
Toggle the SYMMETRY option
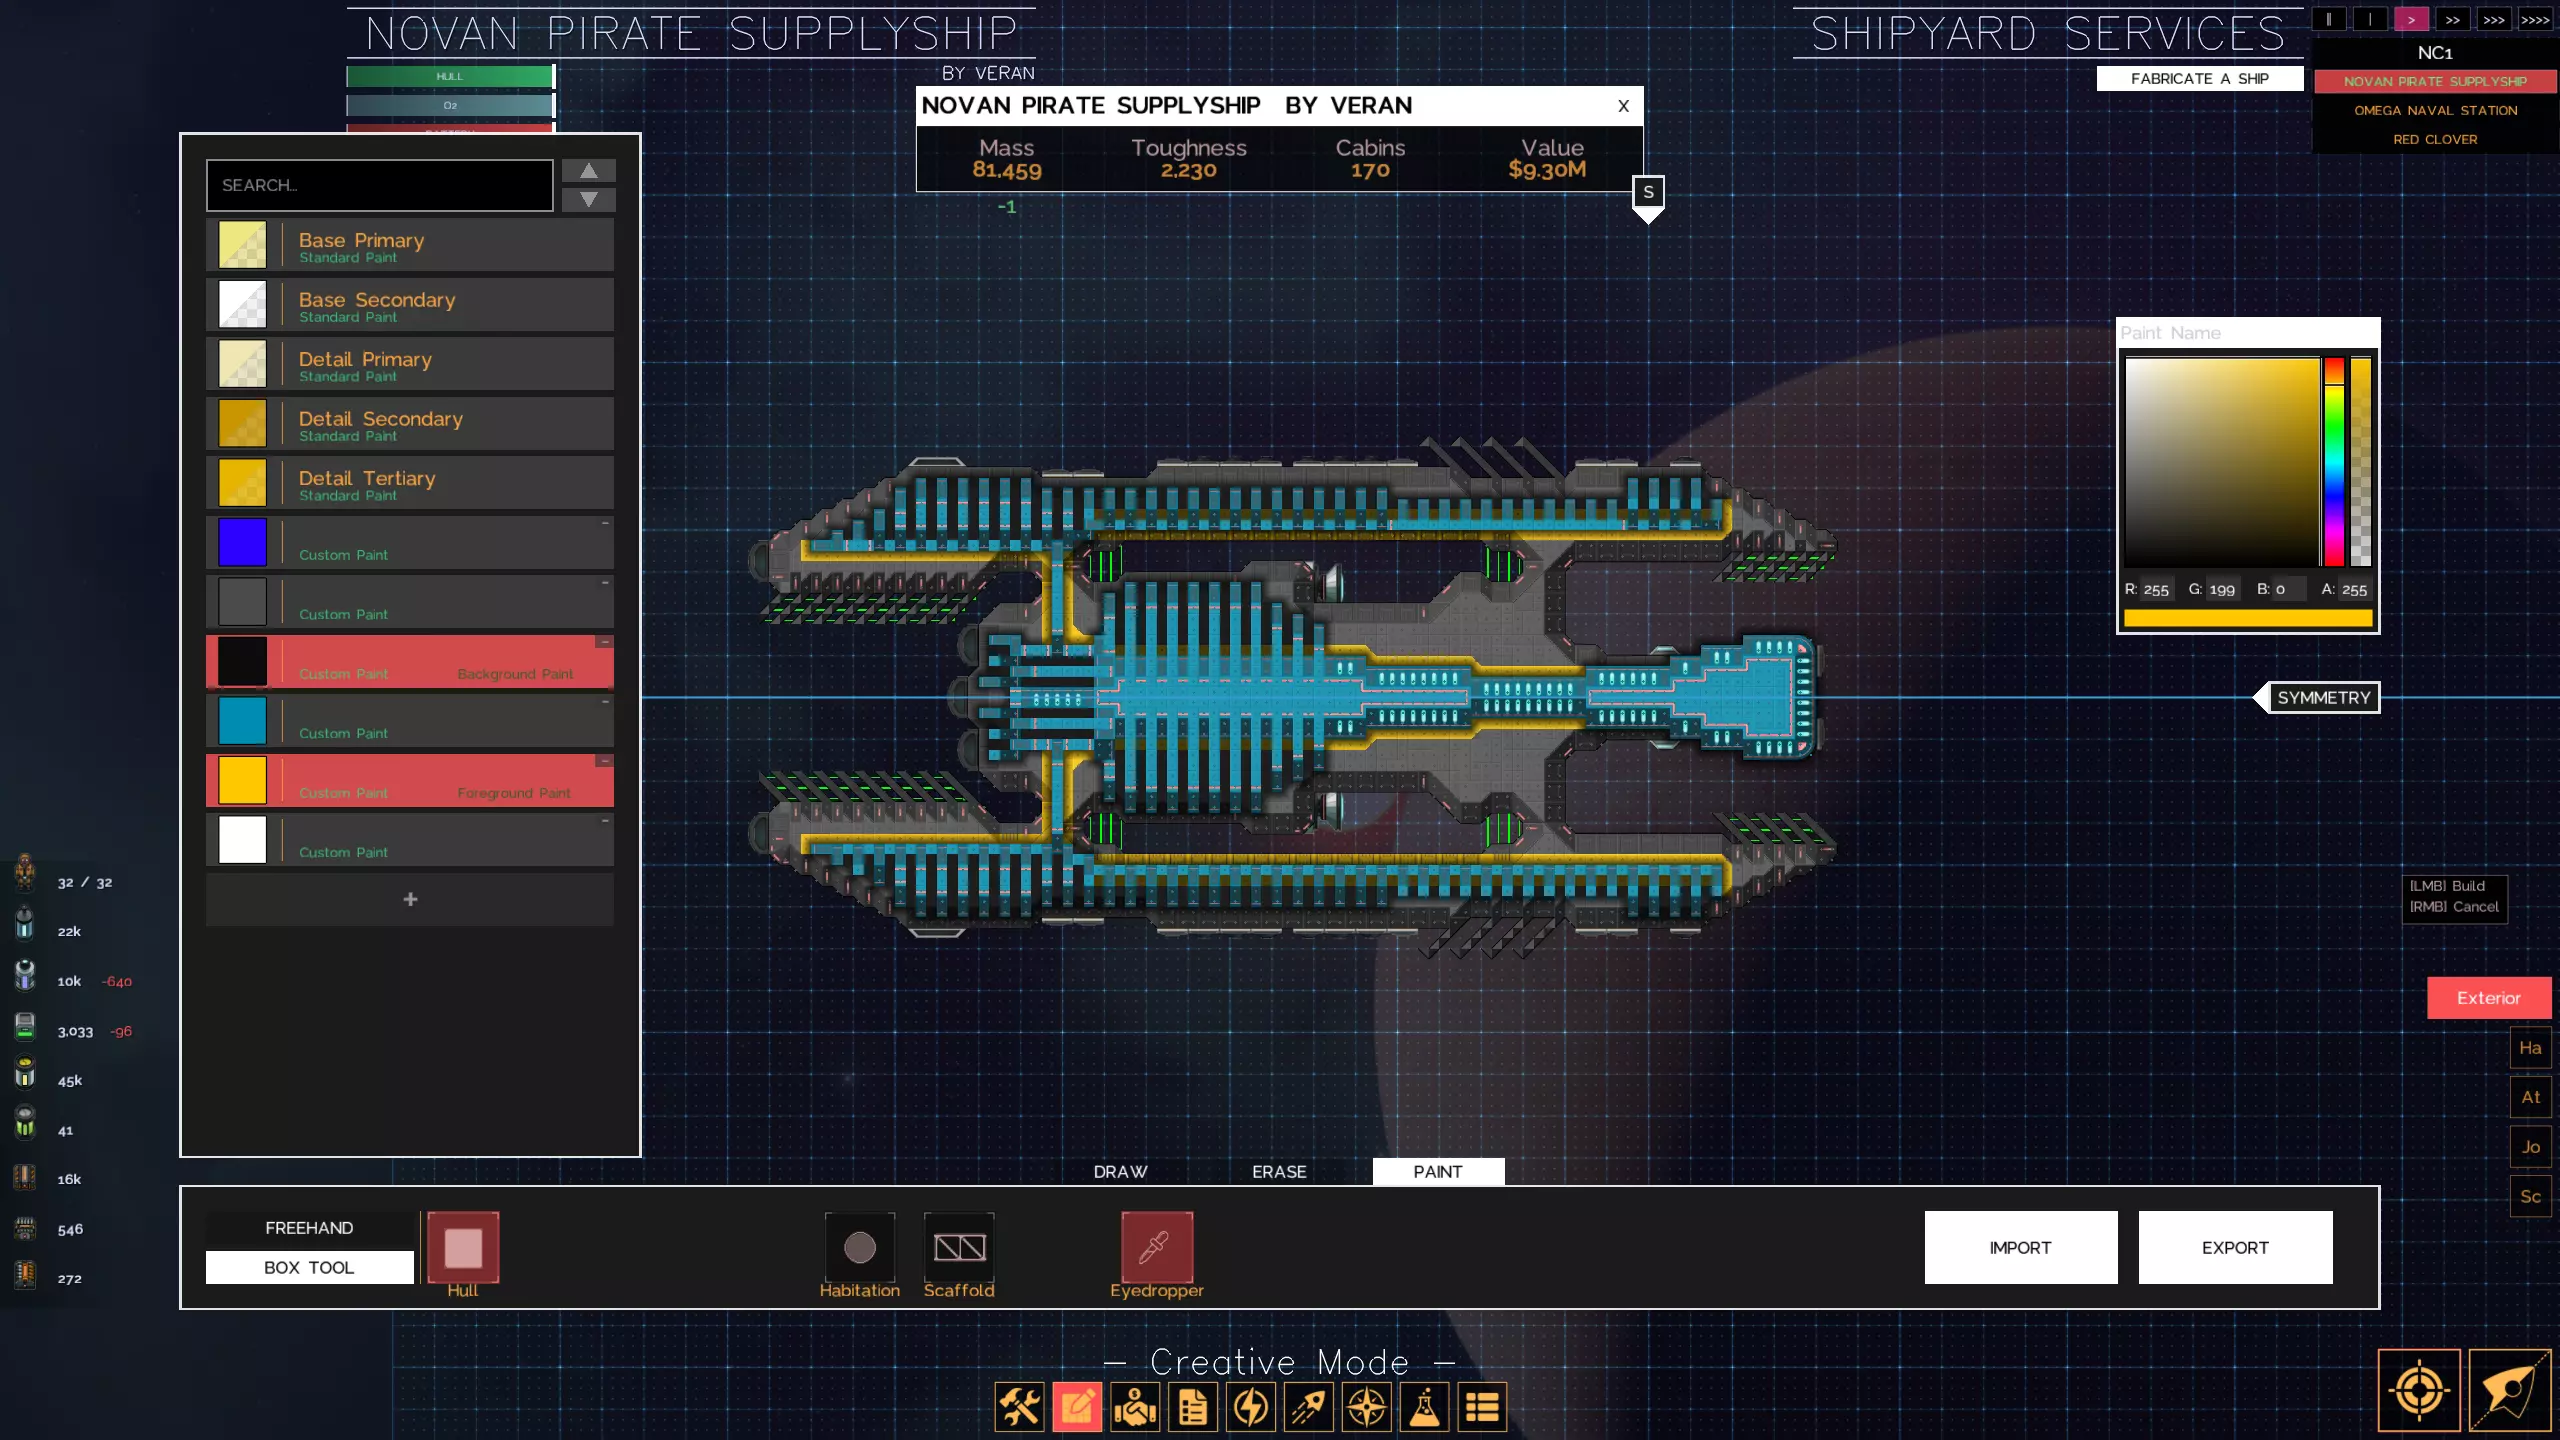[x=2322, y=698]
